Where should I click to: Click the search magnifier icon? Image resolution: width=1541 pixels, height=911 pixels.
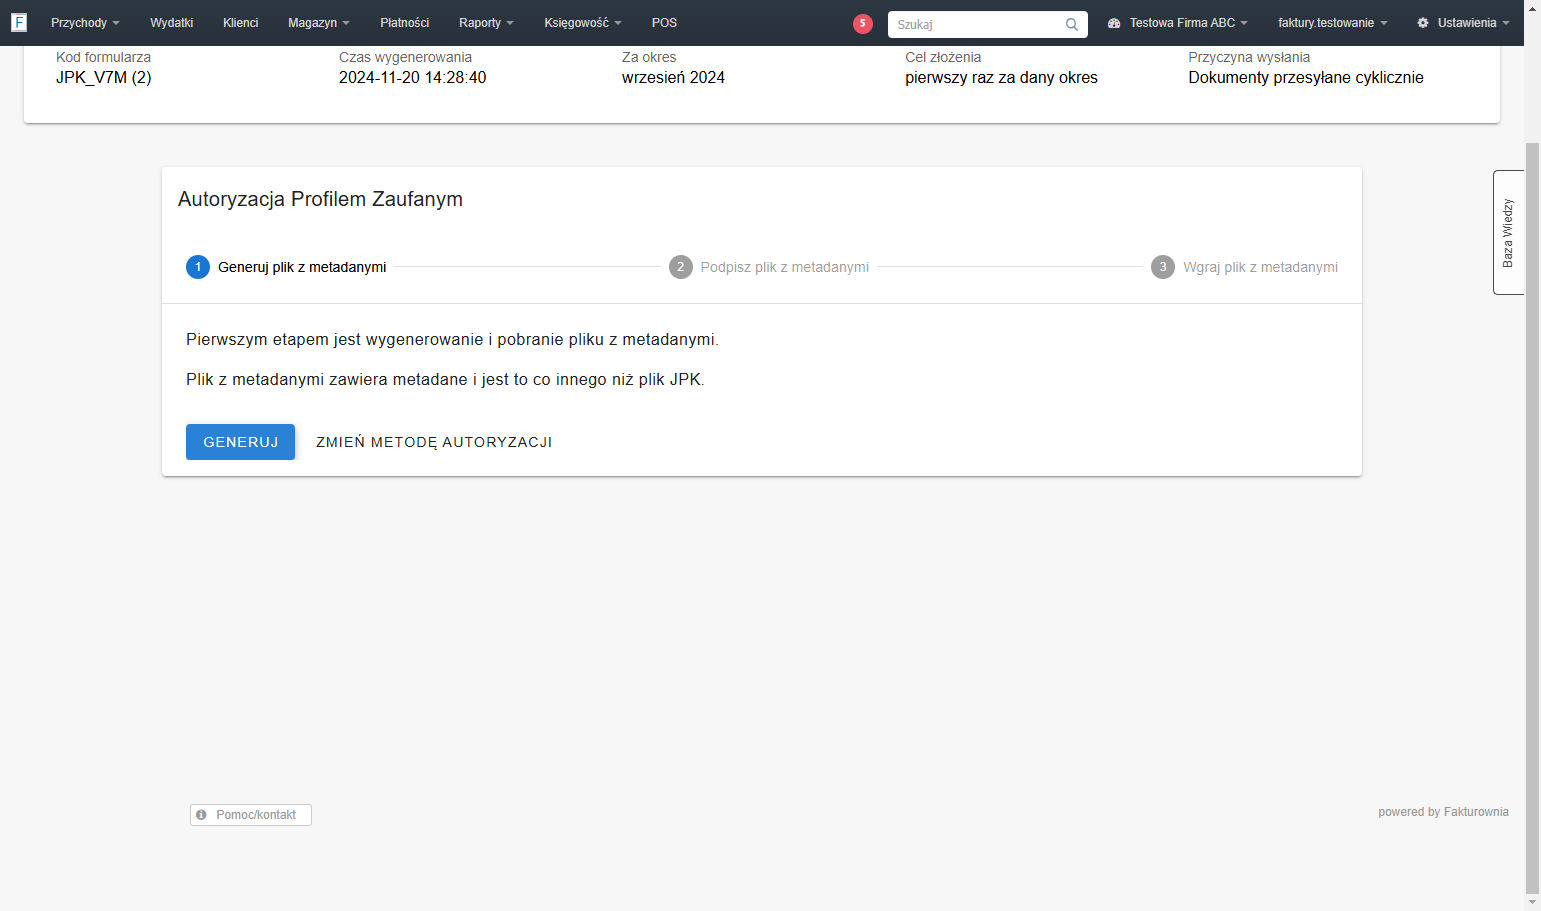(1072, 25)
